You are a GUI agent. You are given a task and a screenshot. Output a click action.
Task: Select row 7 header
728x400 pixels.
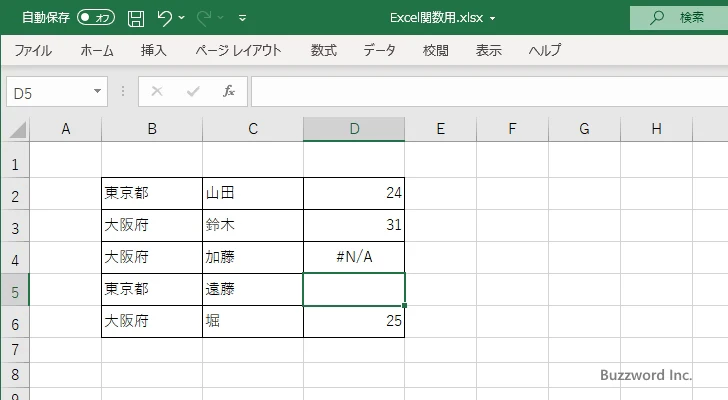click(15, 350)
